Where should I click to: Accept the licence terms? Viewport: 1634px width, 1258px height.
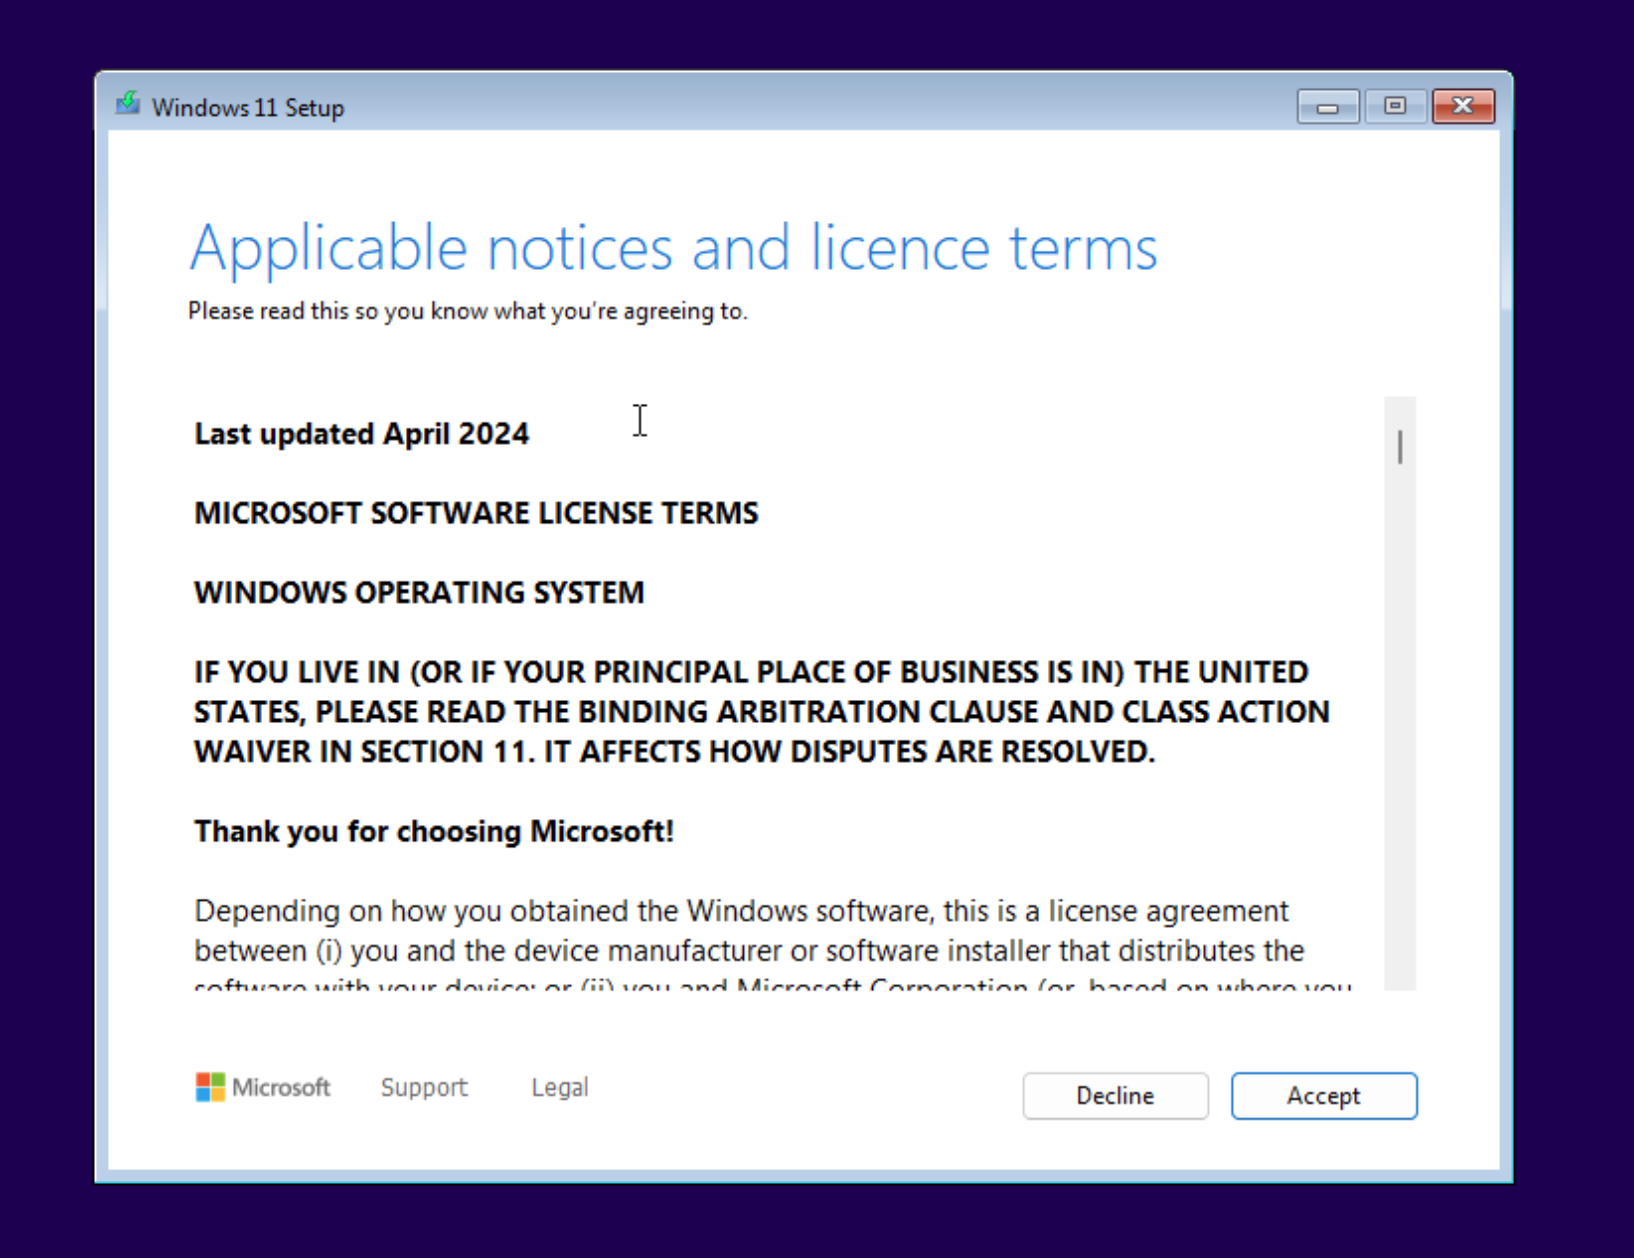click(x=1323, y=1096)
